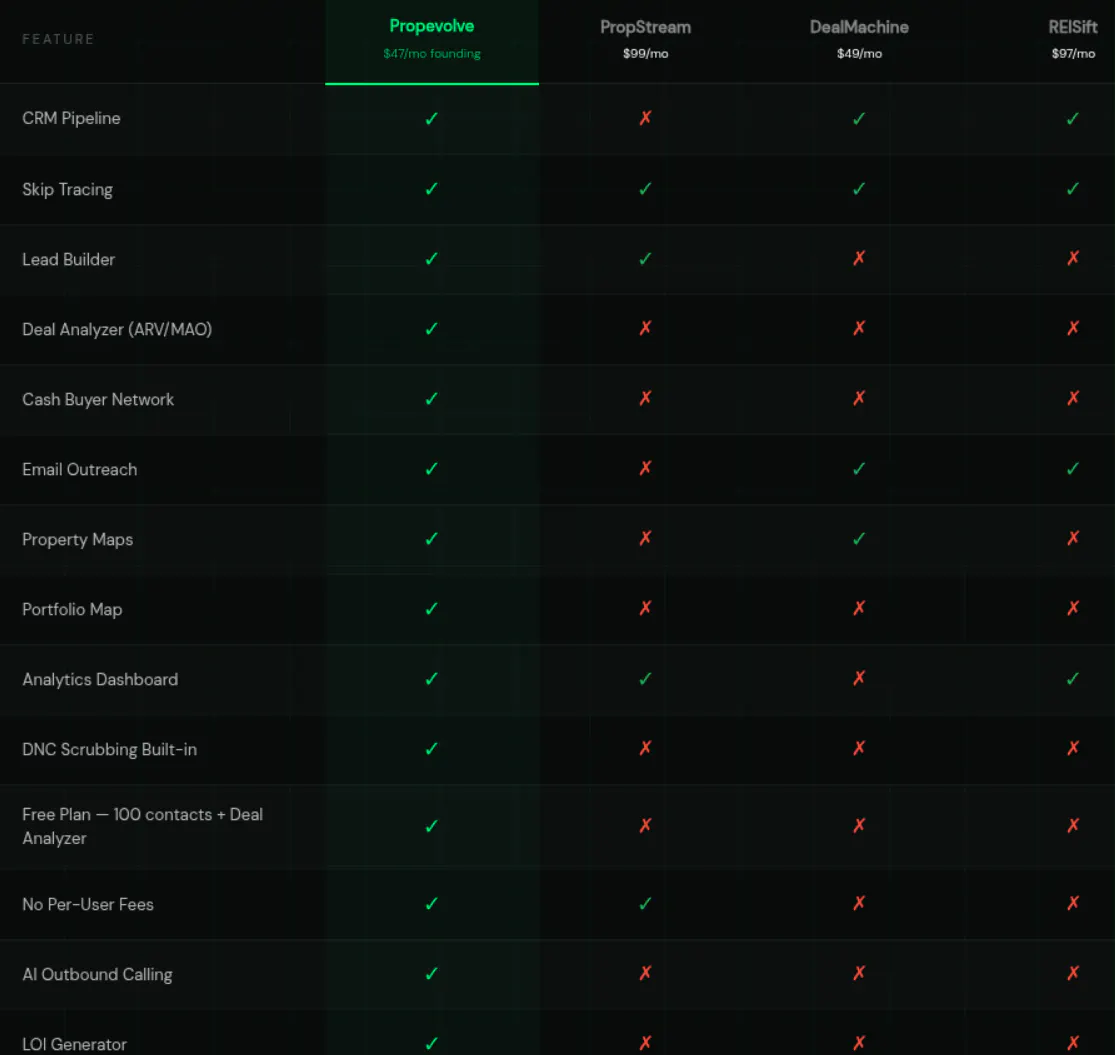Click REISift red X in Cash Buyer Network row
1115x1055 pixels.
1073,398
